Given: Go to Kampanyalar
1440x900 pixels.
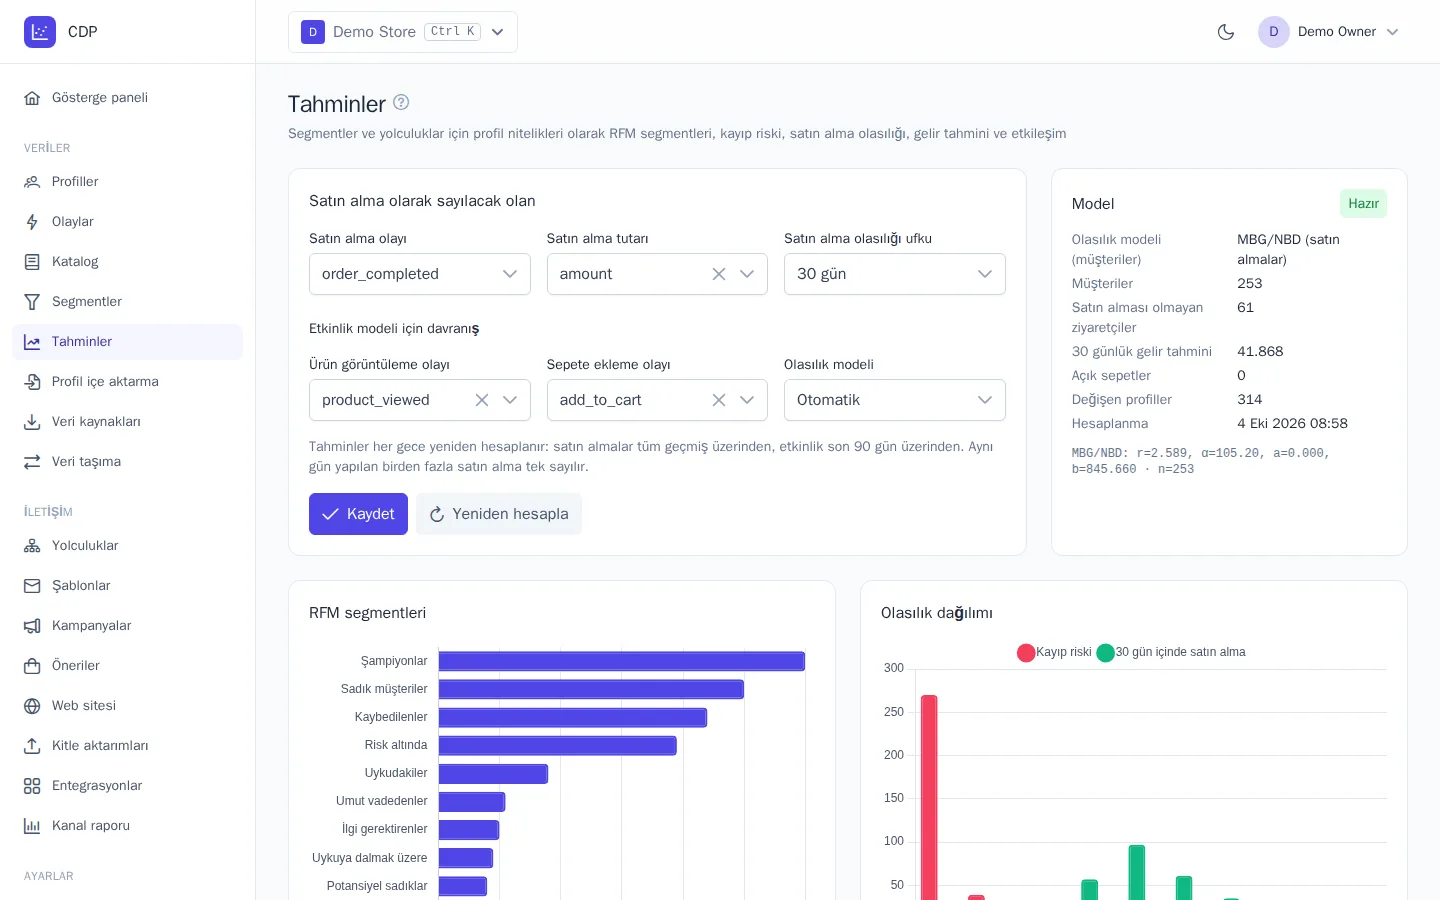Looking at the screenshot, I should tap(128, 626).
